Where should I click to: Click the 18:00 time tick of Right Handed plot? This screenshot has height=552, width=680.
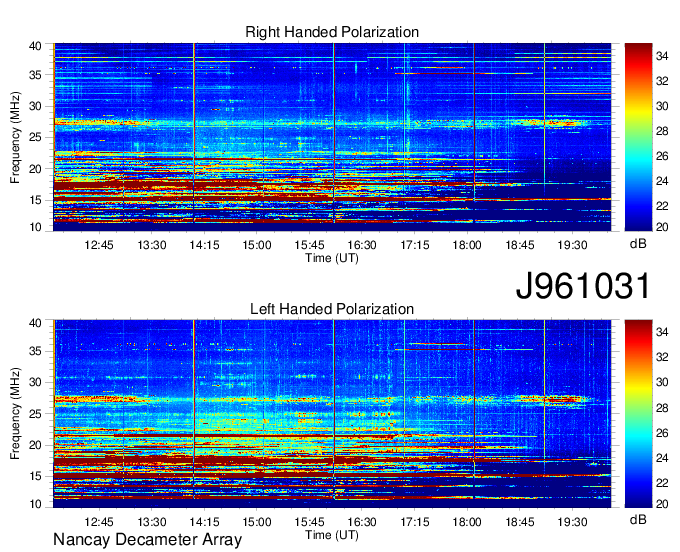tap(467, 245)
